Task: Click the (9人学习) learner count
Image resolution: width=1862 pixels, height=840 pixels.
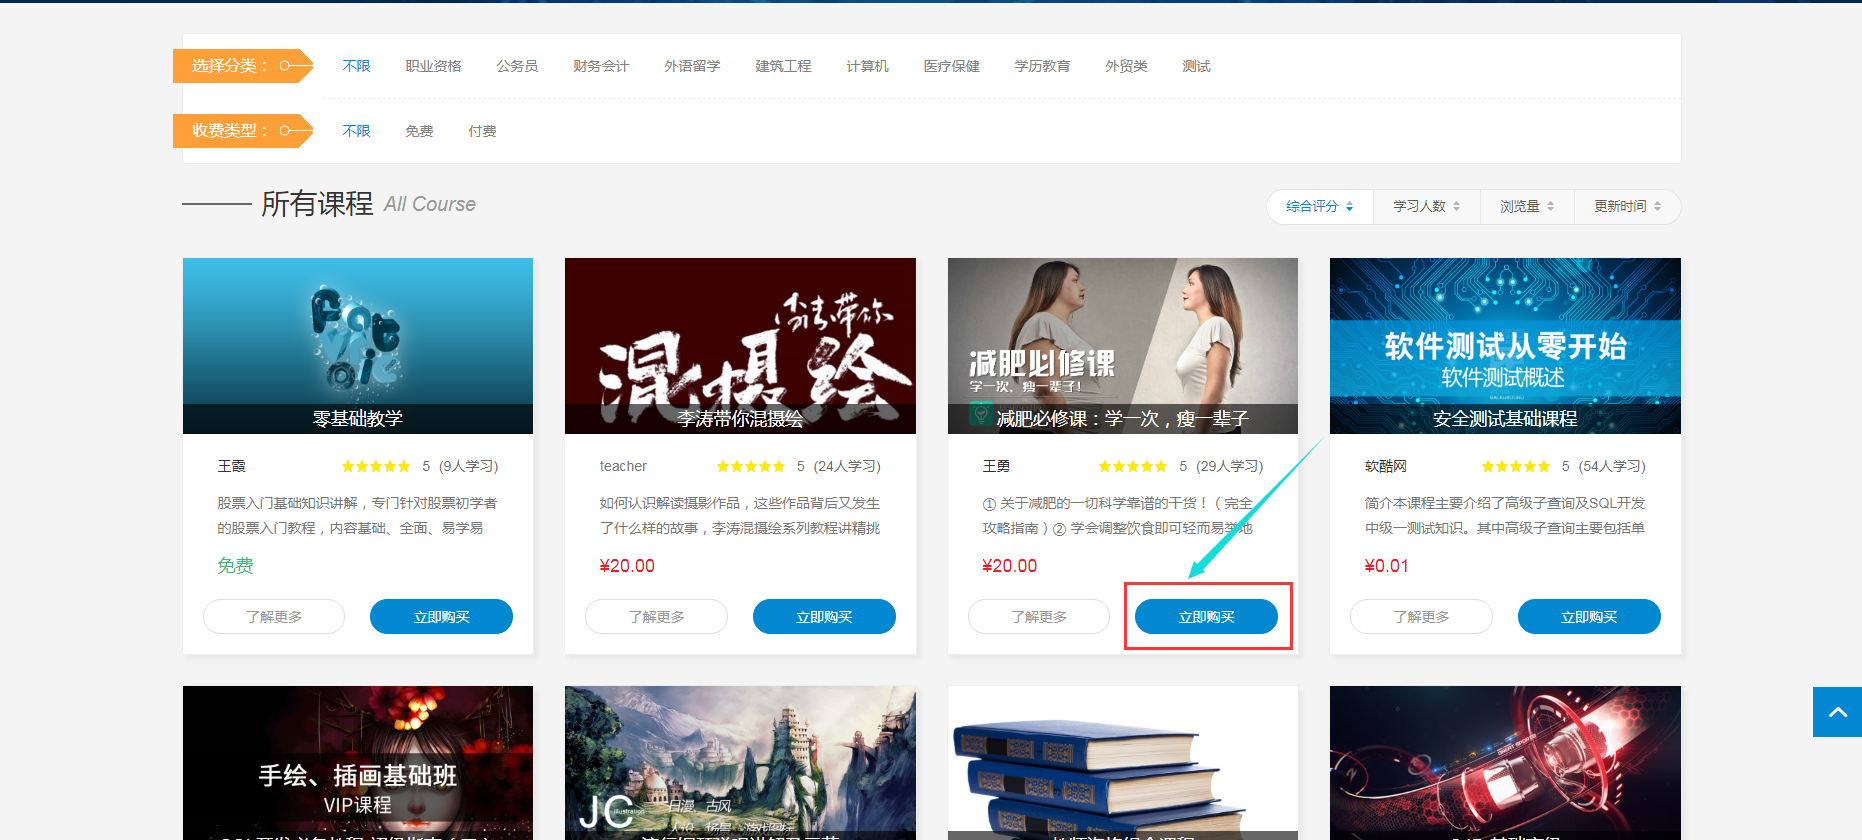Action: tap(468, 466)
